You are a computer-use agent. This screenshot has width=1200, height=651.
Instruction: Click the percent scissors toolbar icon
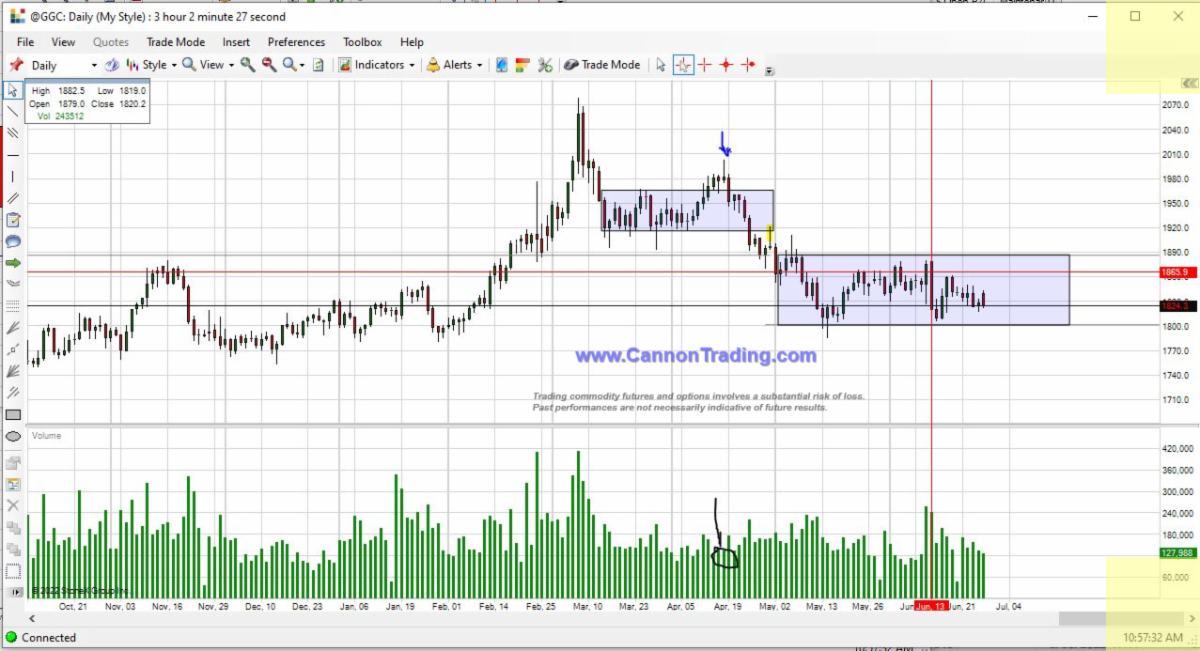click(x=545, y=65)
